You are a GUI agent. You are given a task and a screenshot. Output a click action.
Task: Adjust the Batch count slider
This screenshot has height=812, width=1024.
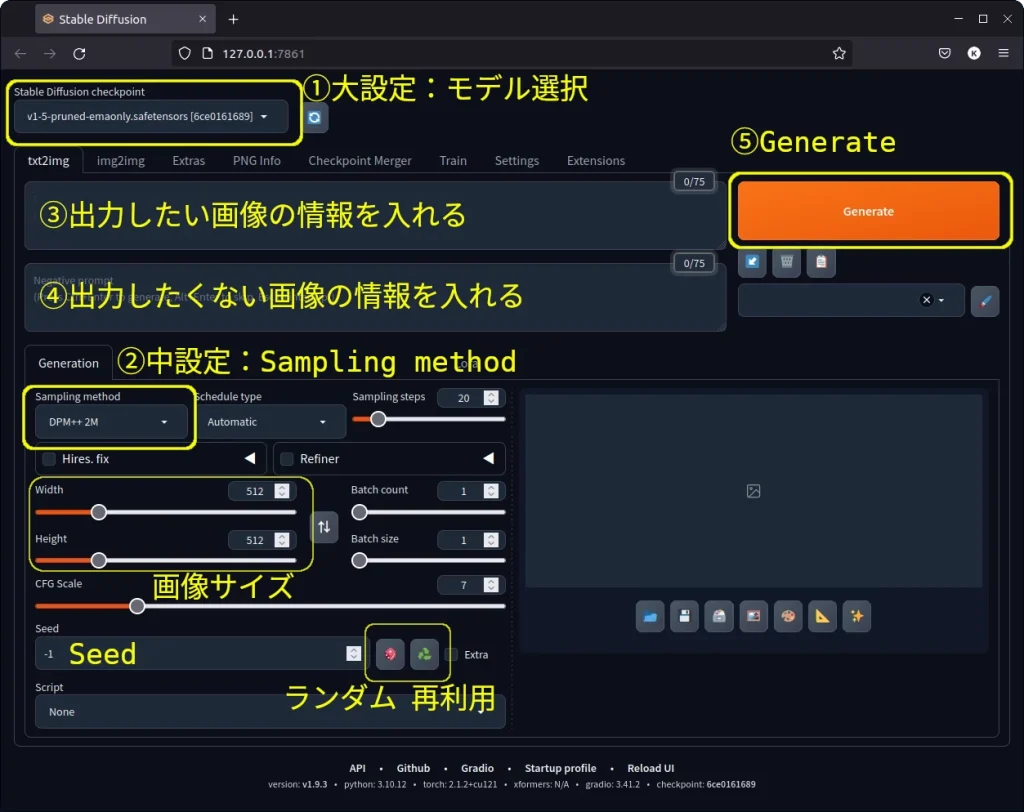tap(428, 512)
